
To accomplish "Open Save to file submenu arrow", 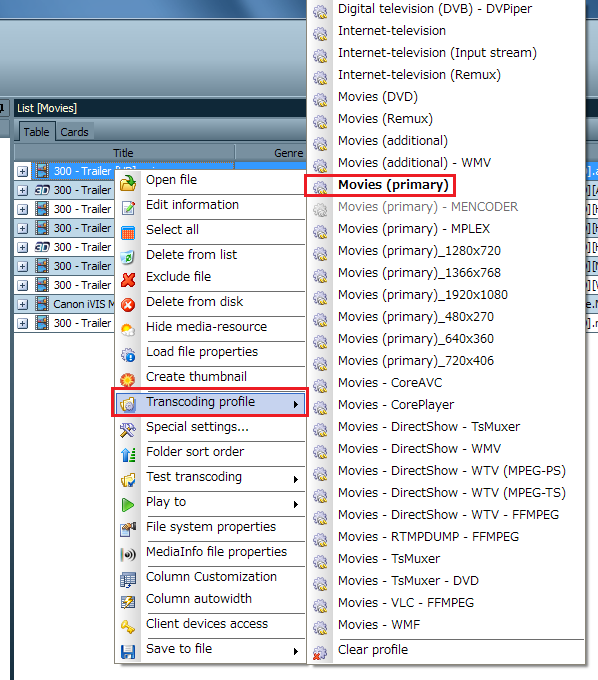I will coord(296,651).
